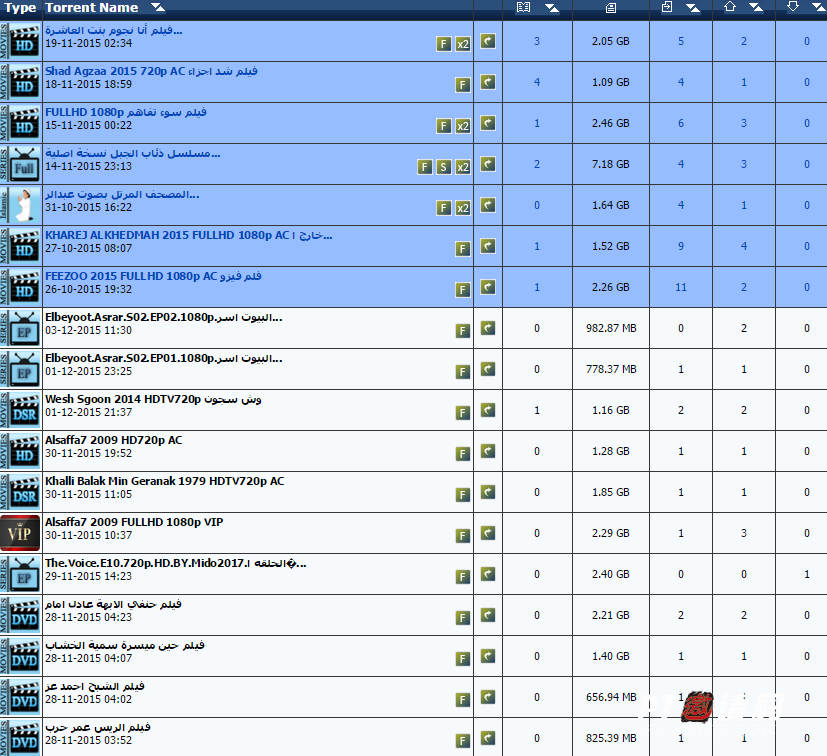
Task: Click the Type column header
Action: [x=20, y=8]
